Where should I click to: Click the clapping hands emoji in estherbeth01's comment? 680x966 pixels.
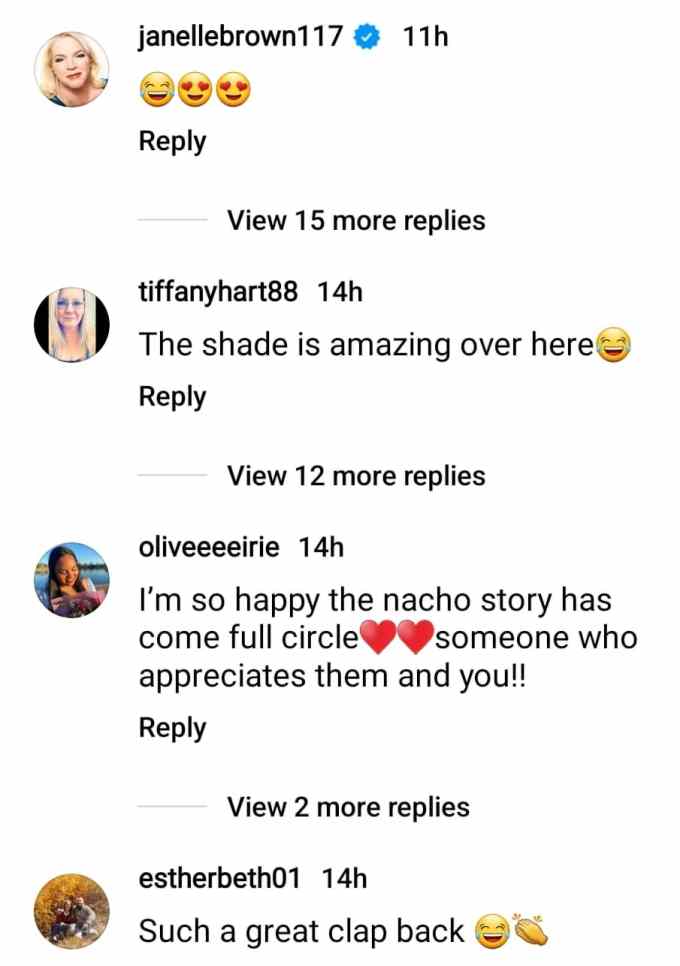click(x=531, y=931)
